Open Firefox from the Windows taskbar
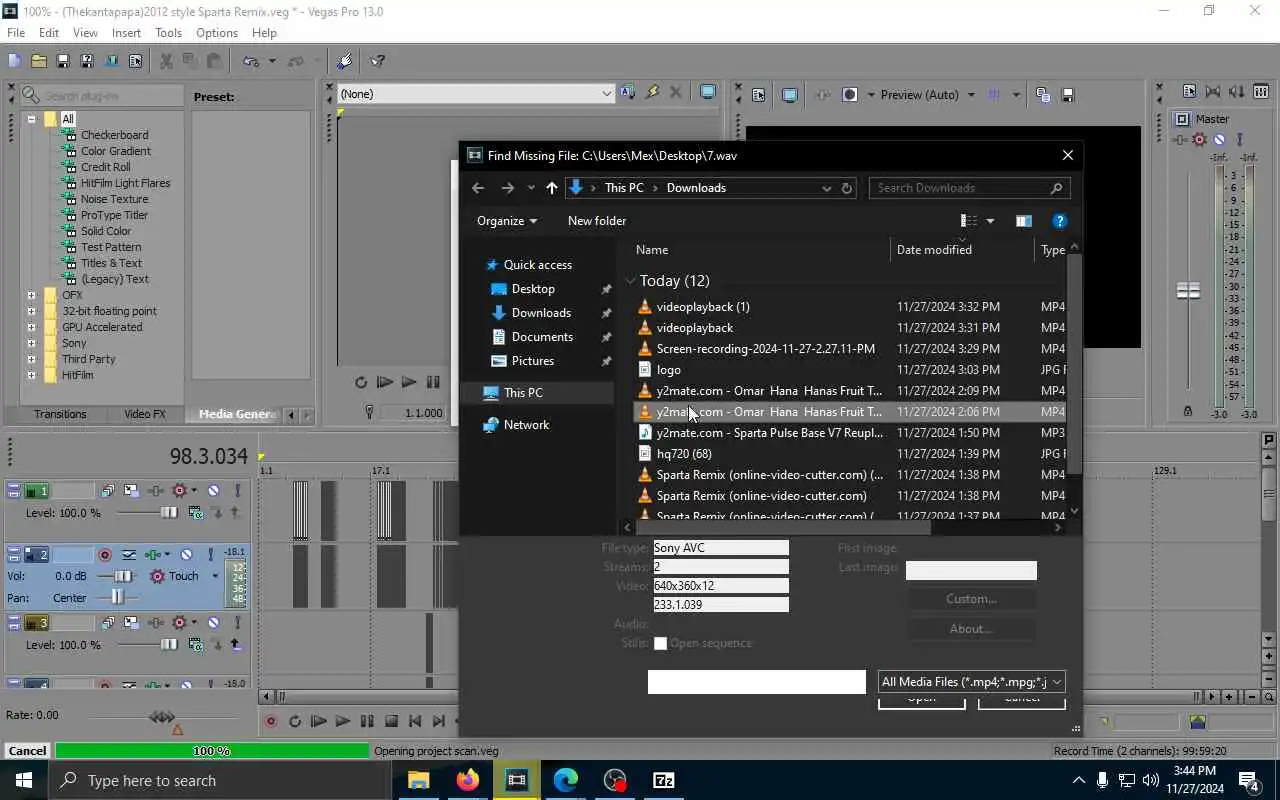1280x800 pixels. click(x=467, y=780)
